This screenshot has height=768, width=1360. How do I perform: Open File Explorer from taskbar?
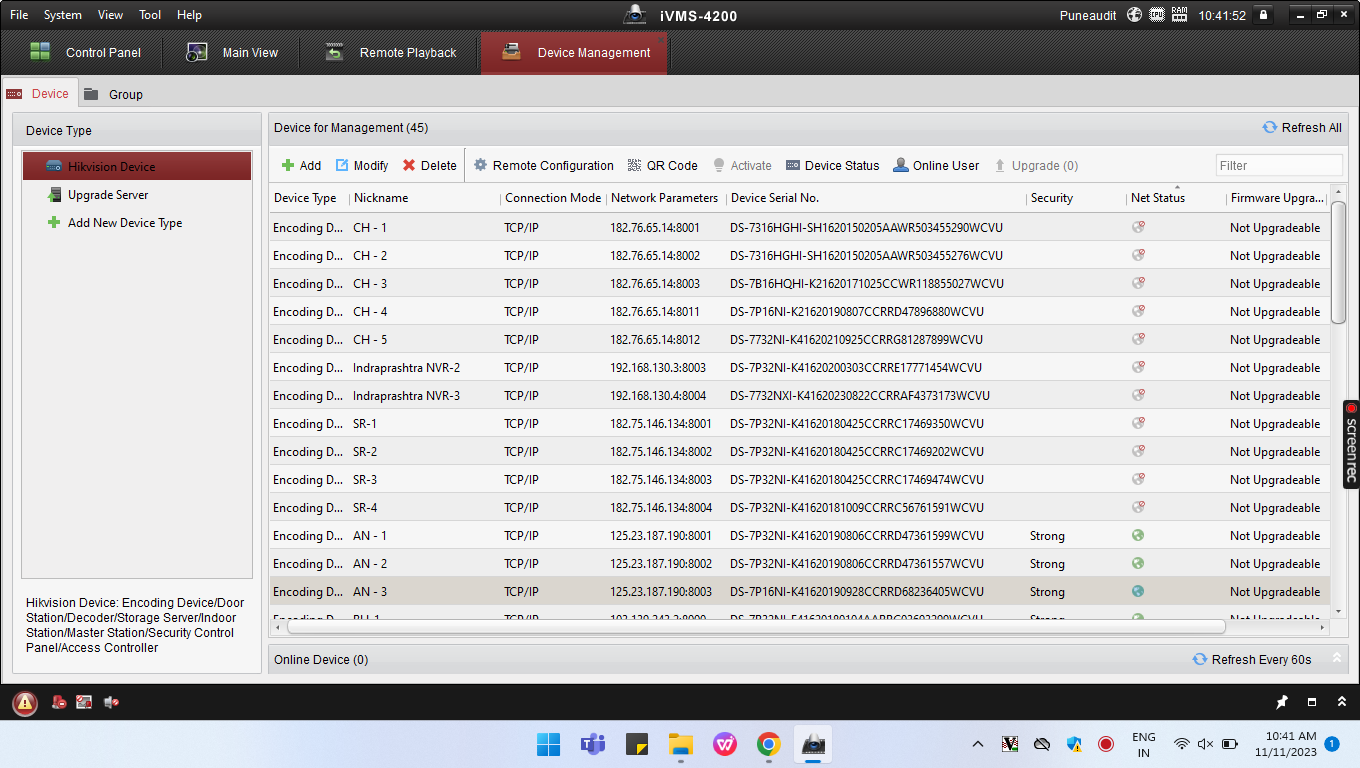tap(681, 744)
